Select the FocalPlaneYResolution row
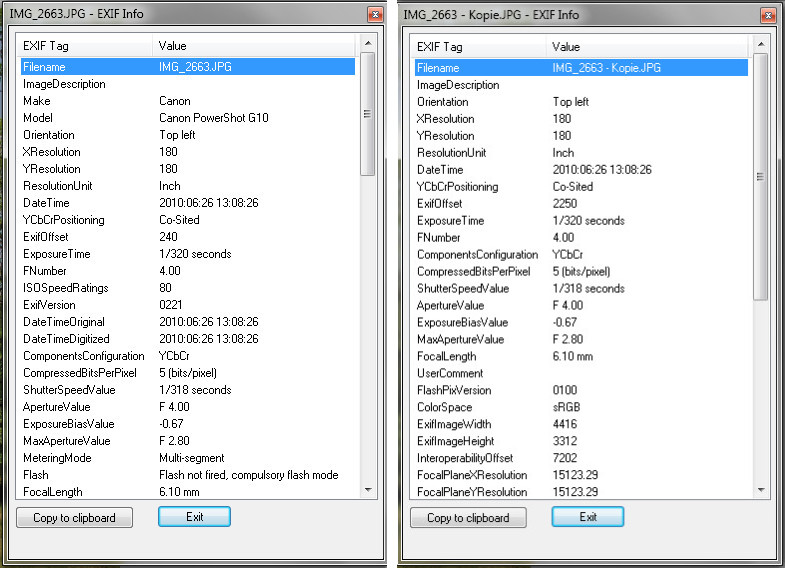 click(581, 491)
